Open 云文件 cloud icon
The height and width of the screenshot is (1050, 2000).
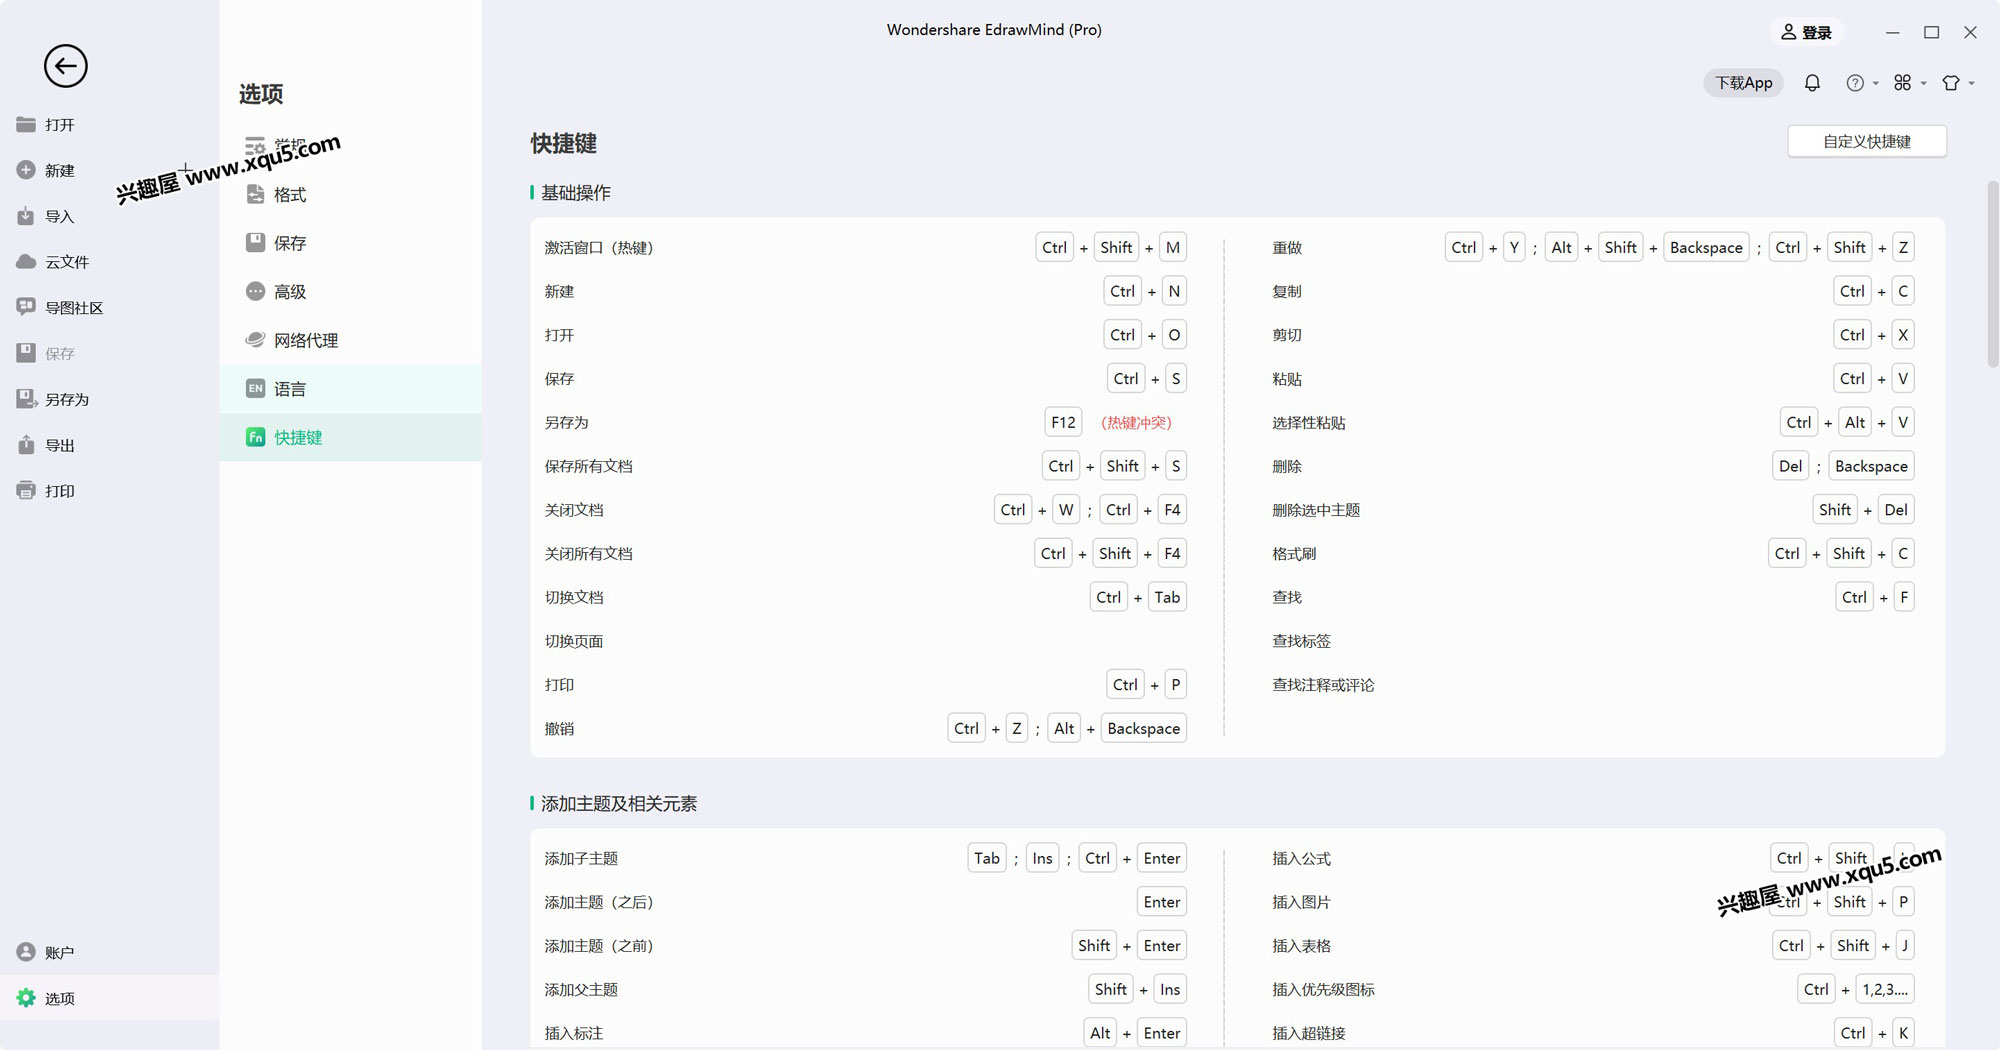point(26,261)
